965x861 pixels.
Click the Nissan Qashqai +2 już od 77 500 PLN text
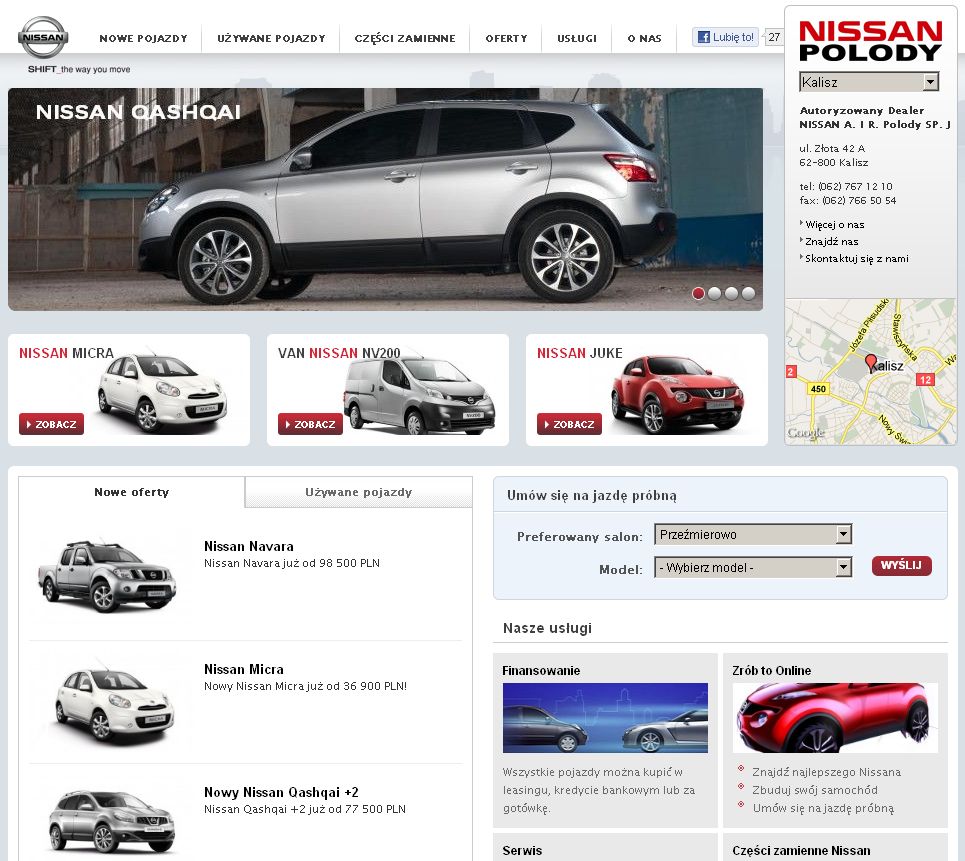click(305, 809)
